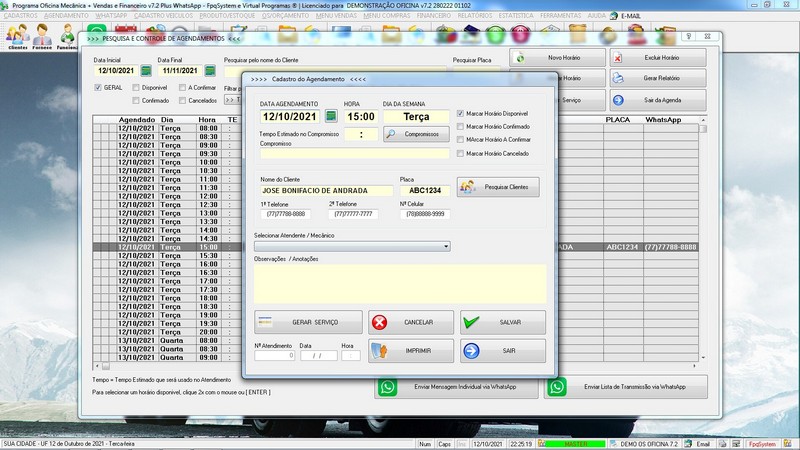Open the FINANCEIRO menu

(433, 16)
